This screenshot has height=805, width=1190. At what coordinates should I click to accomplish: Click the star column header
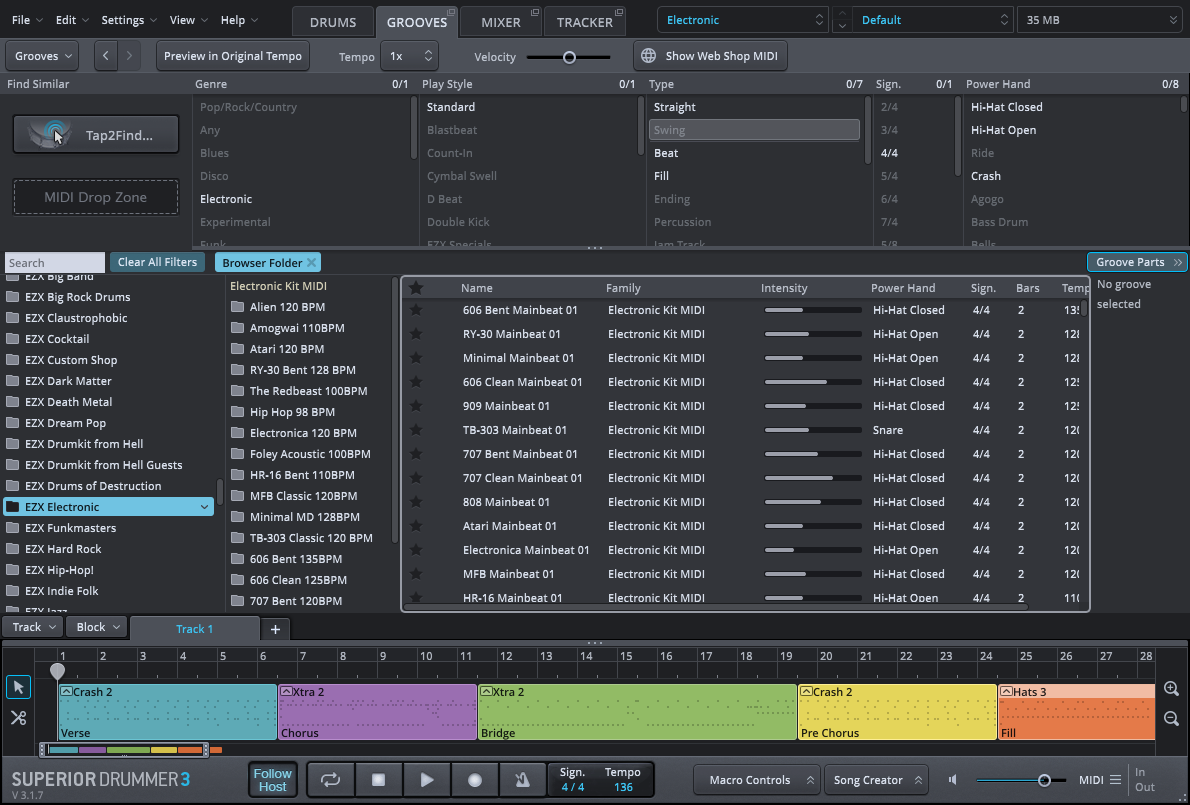pyautogui.click(x=416, y=288)
